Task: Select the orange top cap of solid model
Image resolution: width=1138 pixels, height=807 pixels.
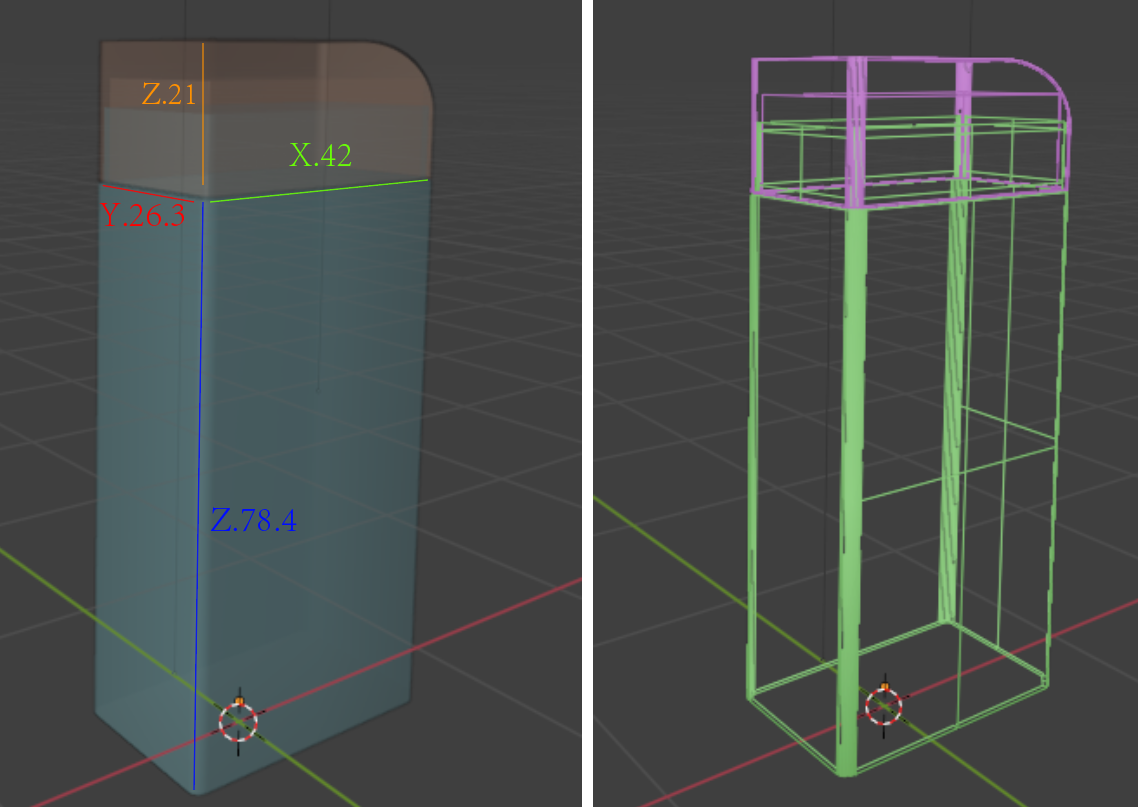Action: point(300,110)
